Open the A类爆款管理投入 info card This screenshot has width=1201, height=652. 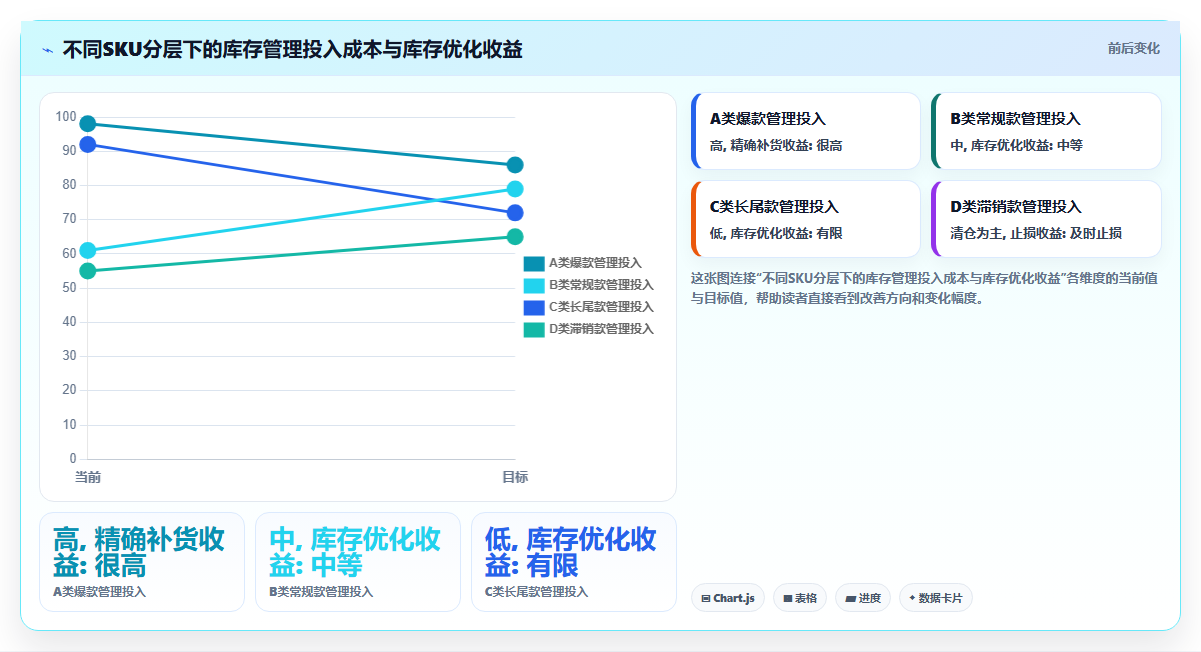[x=806, y=131]
